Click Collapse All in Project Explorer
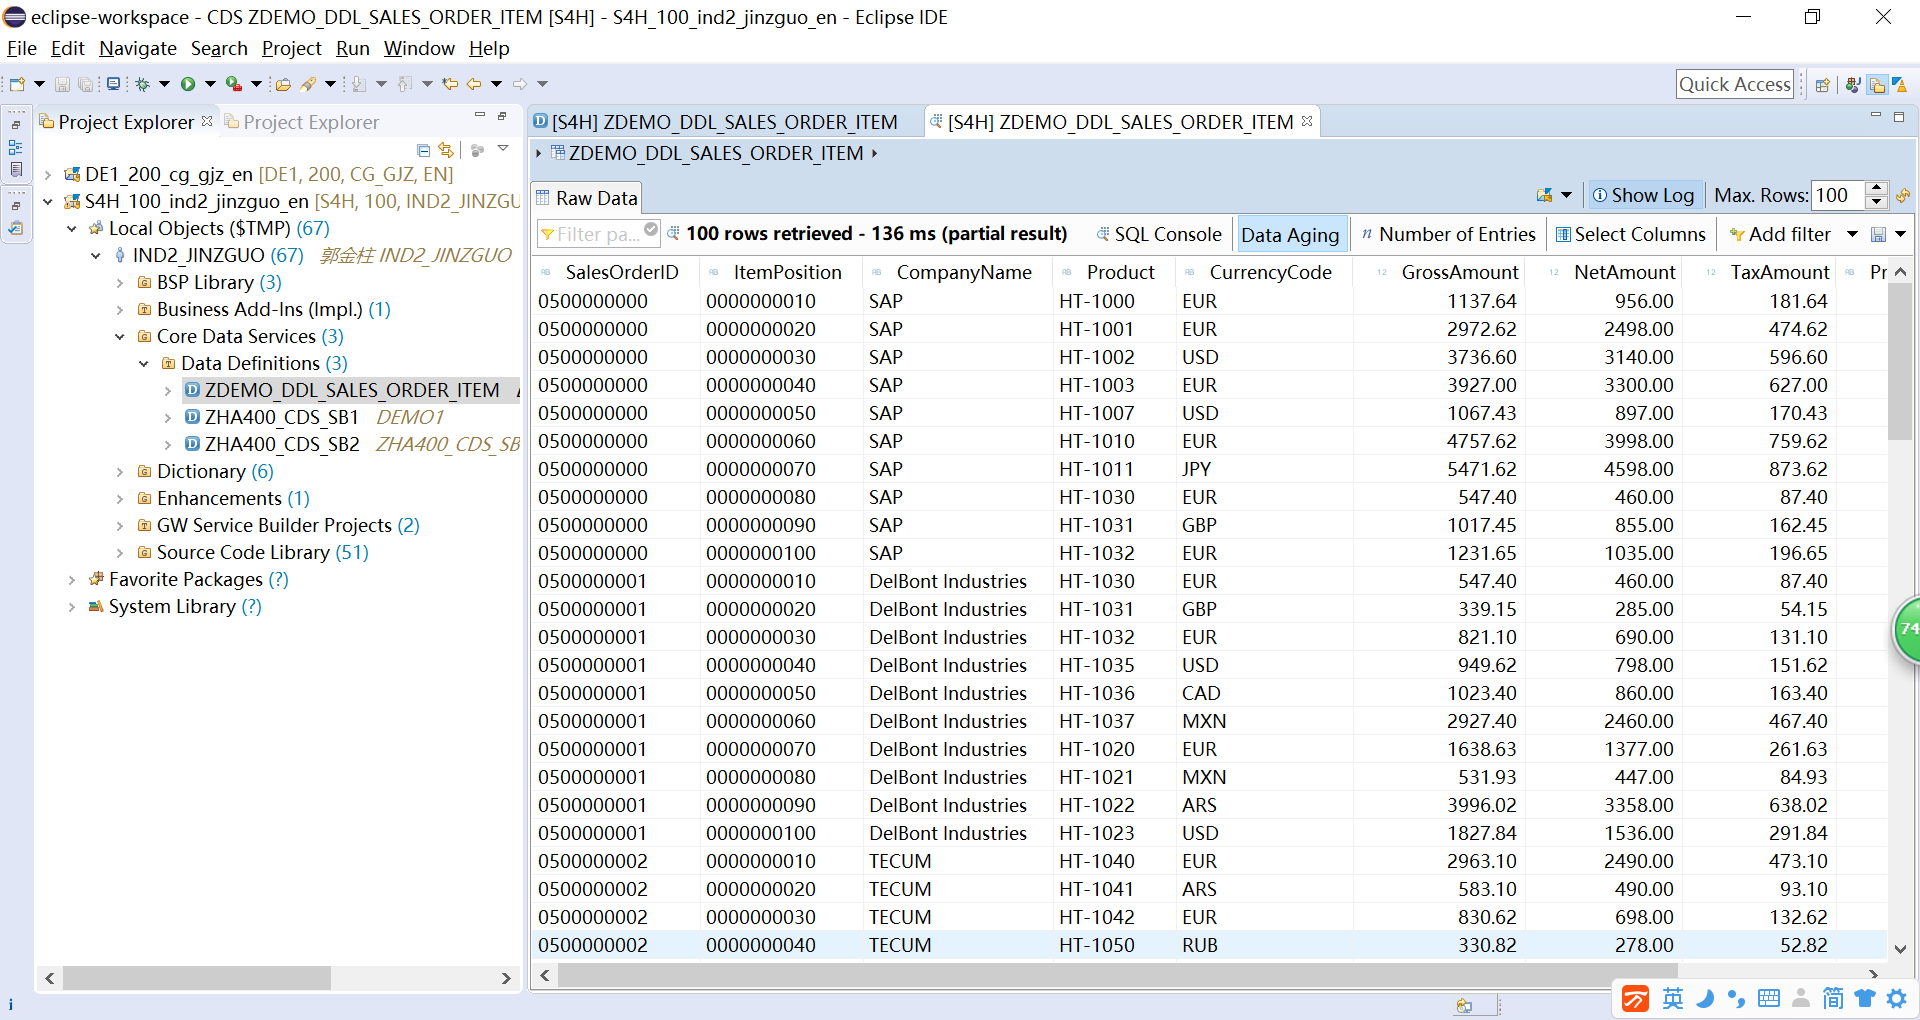The width and height of the screenshot is (1920, 1020). point(424,150)
